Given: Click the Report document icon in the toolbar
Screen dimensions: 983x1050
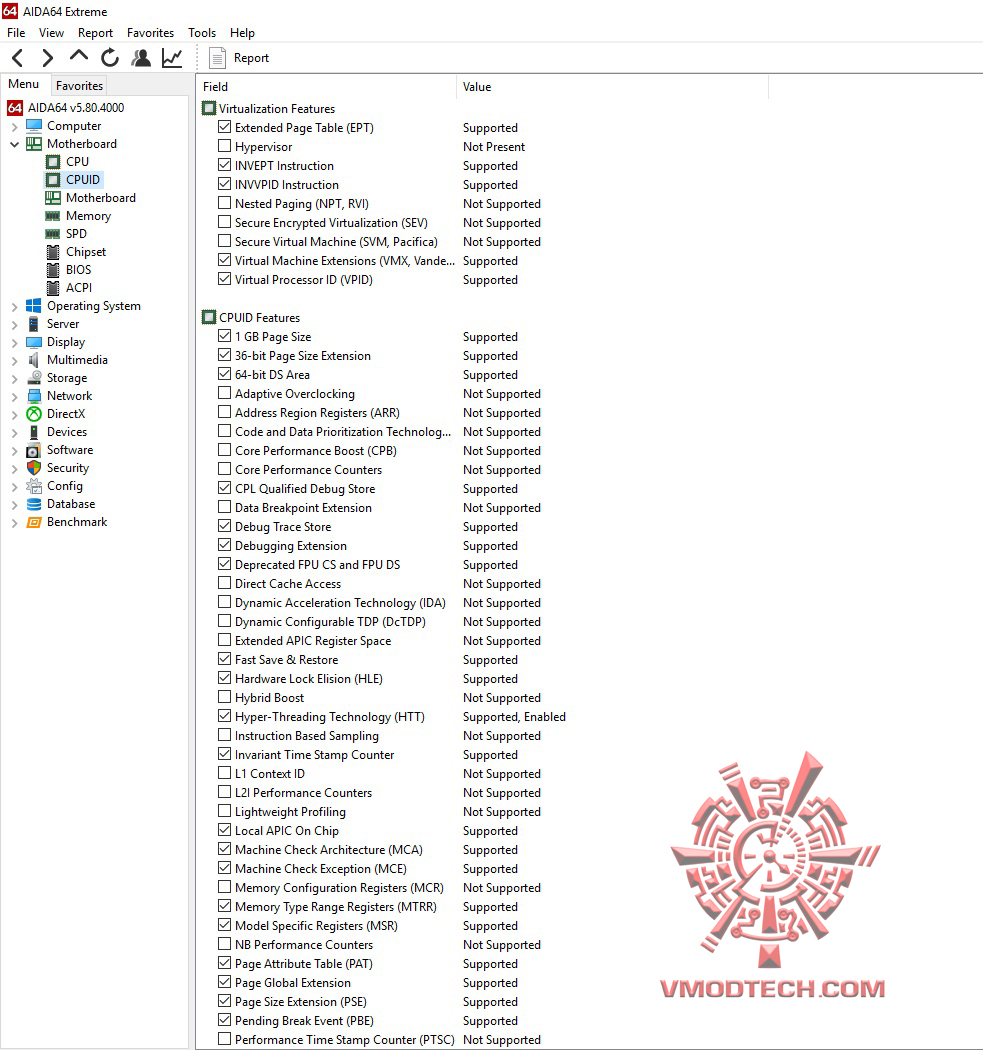Looking at the screenshot, I should (x=217, y=58).
